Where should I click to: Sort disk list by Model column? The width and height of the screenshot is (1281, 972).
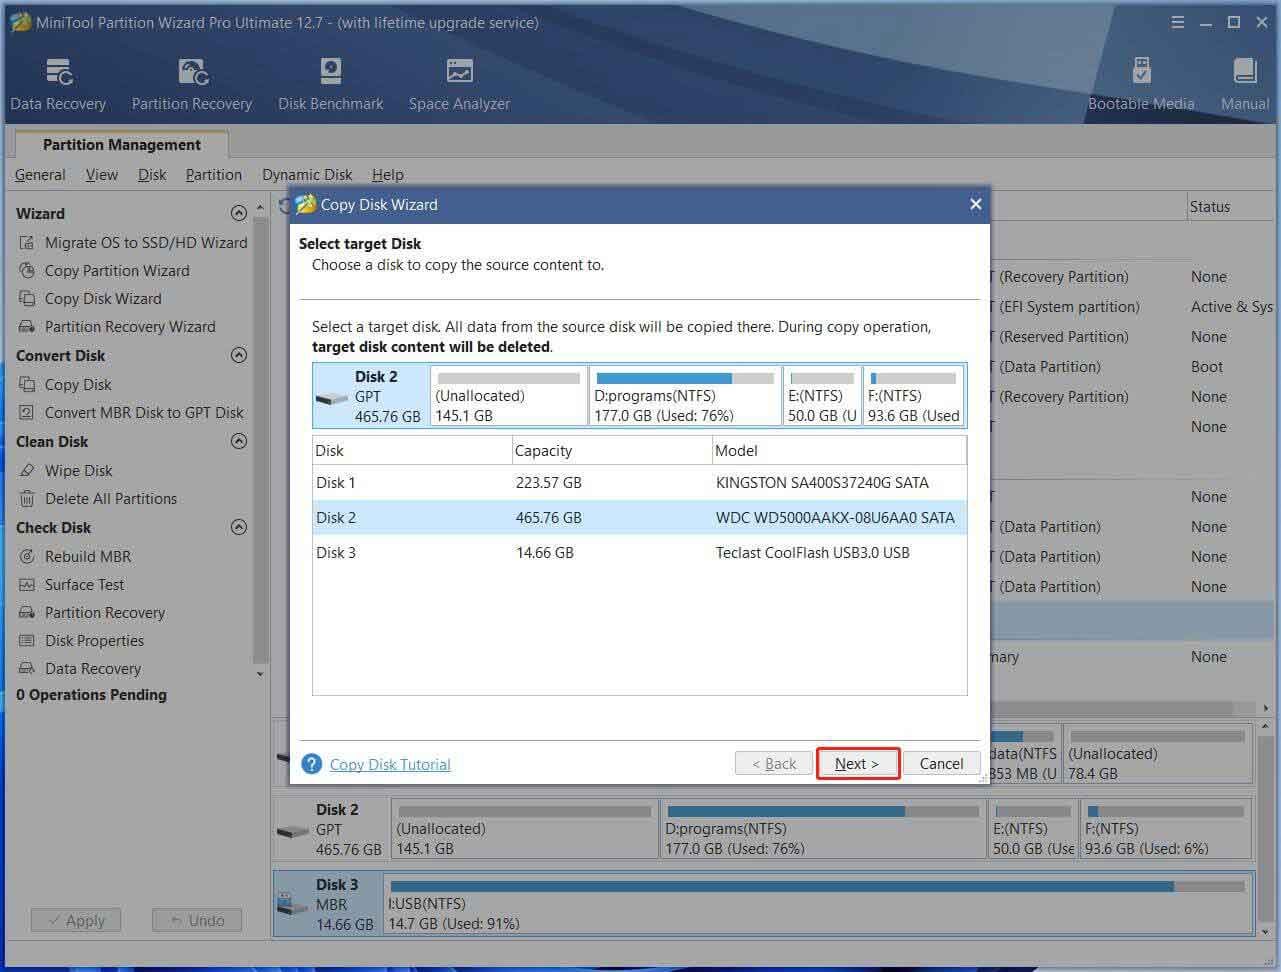click(x=839, y=451)
